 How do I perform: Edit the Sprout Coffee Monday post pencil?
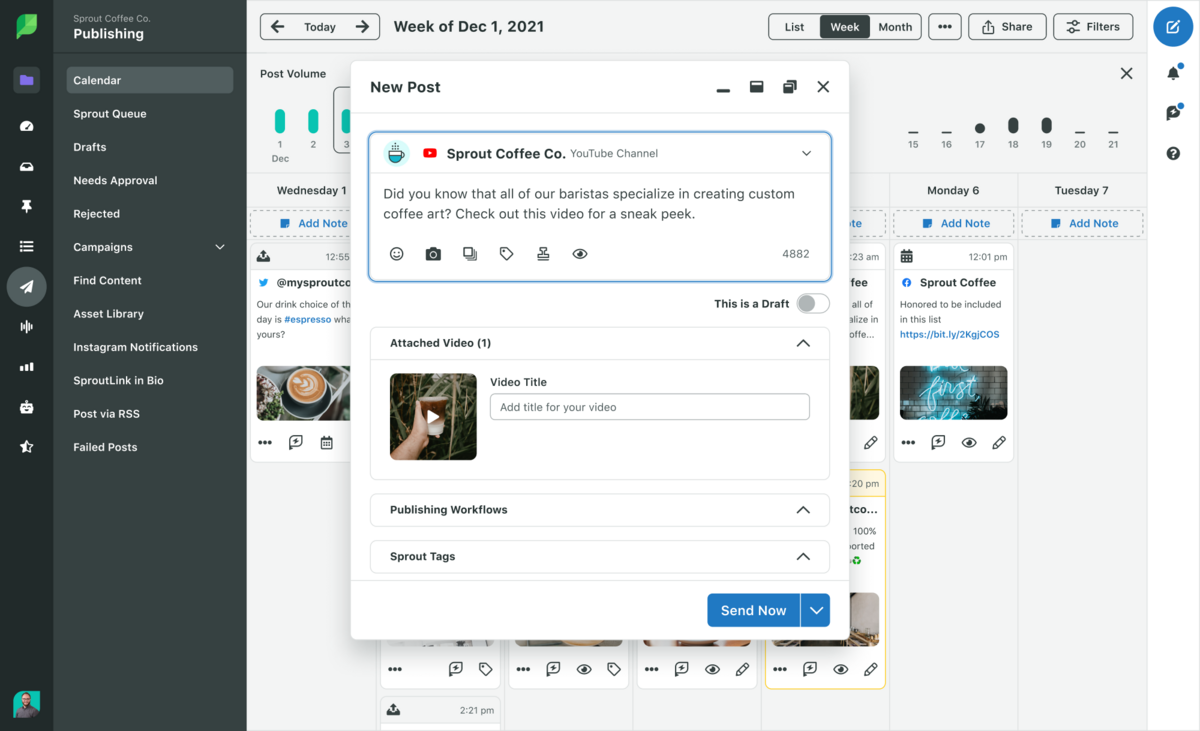999,442
